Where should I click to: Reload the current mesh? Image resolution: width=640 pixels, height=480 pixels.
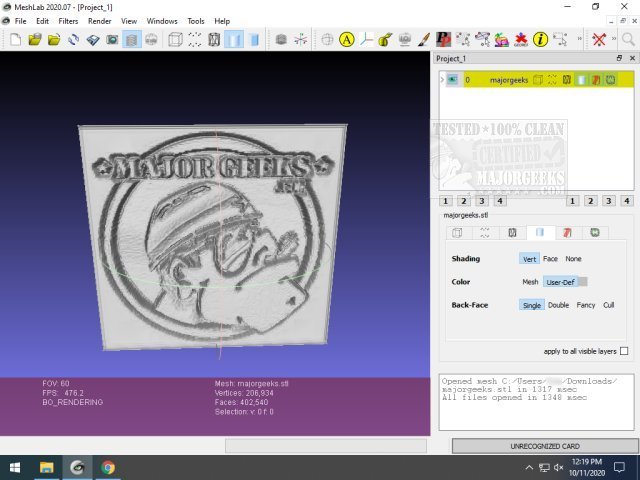coord(73,40)
